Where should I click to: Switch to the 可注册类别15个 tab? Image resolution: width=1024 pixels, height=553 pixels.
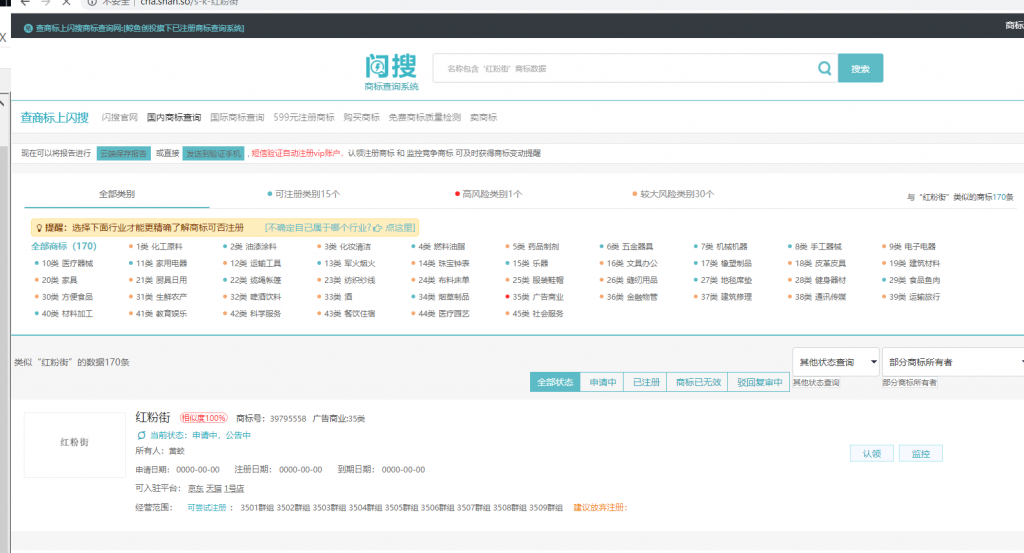(x=304, y=194)
